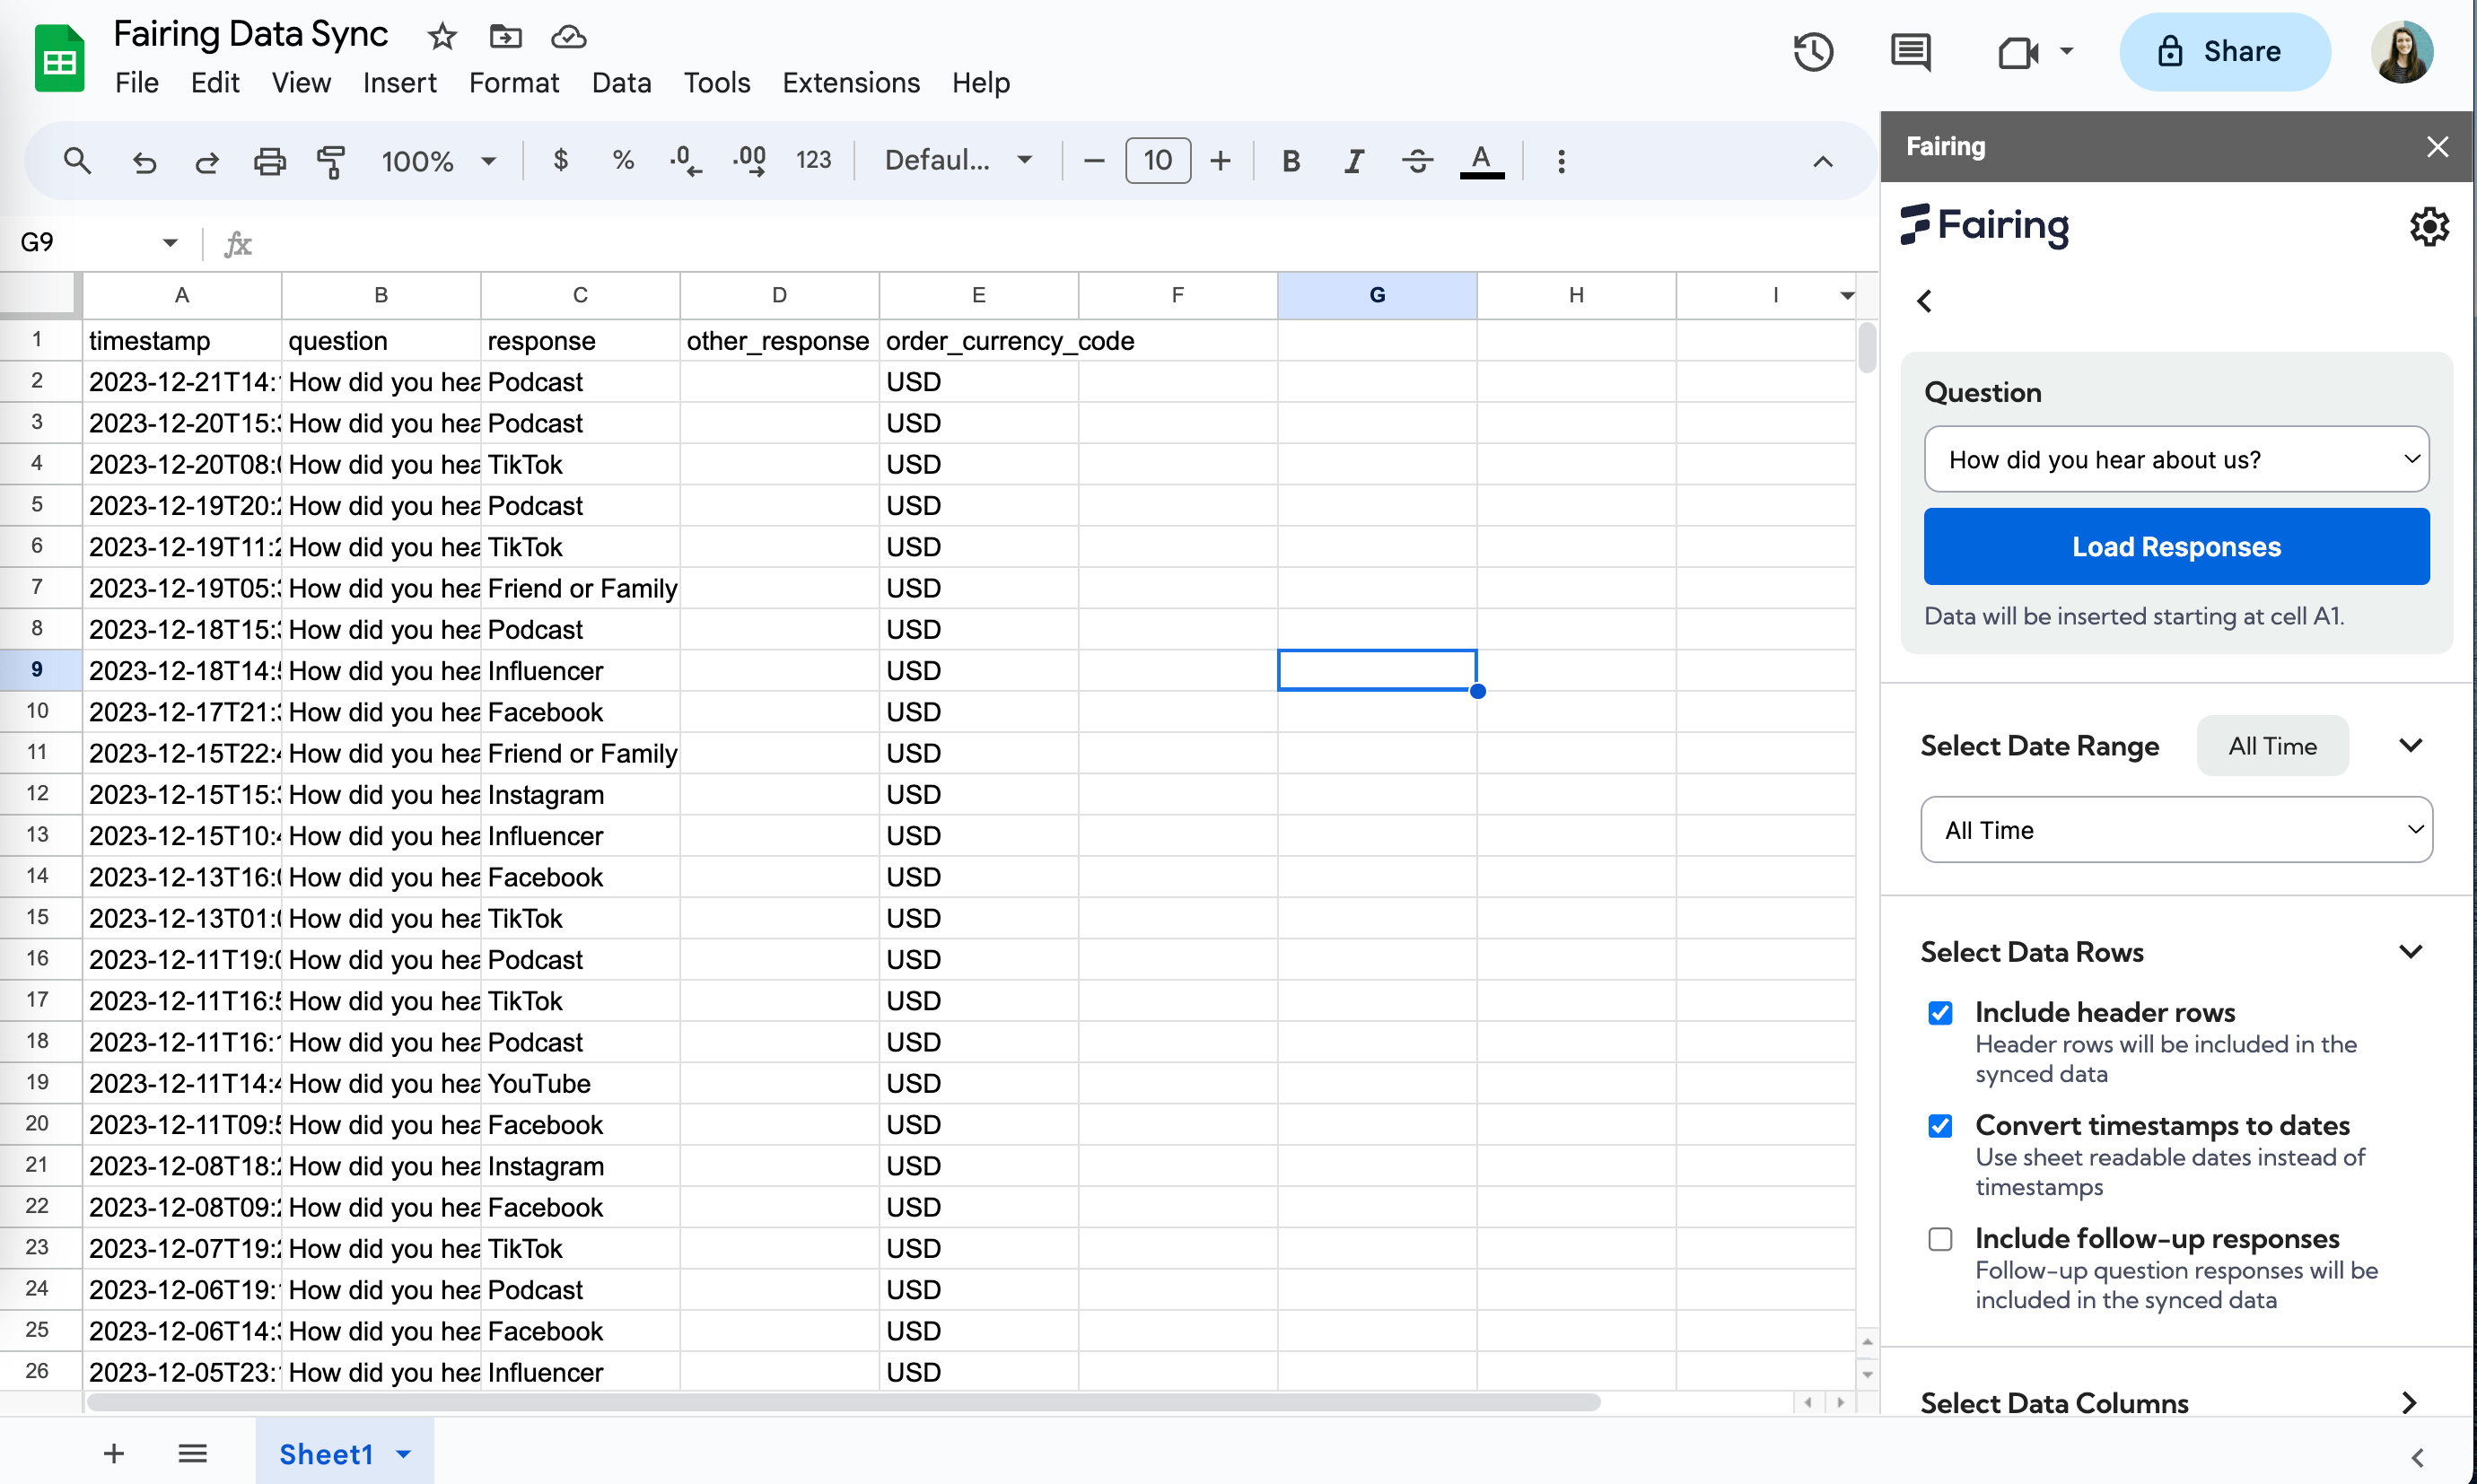Expand the Select Data Rows section

point(2412,951)
